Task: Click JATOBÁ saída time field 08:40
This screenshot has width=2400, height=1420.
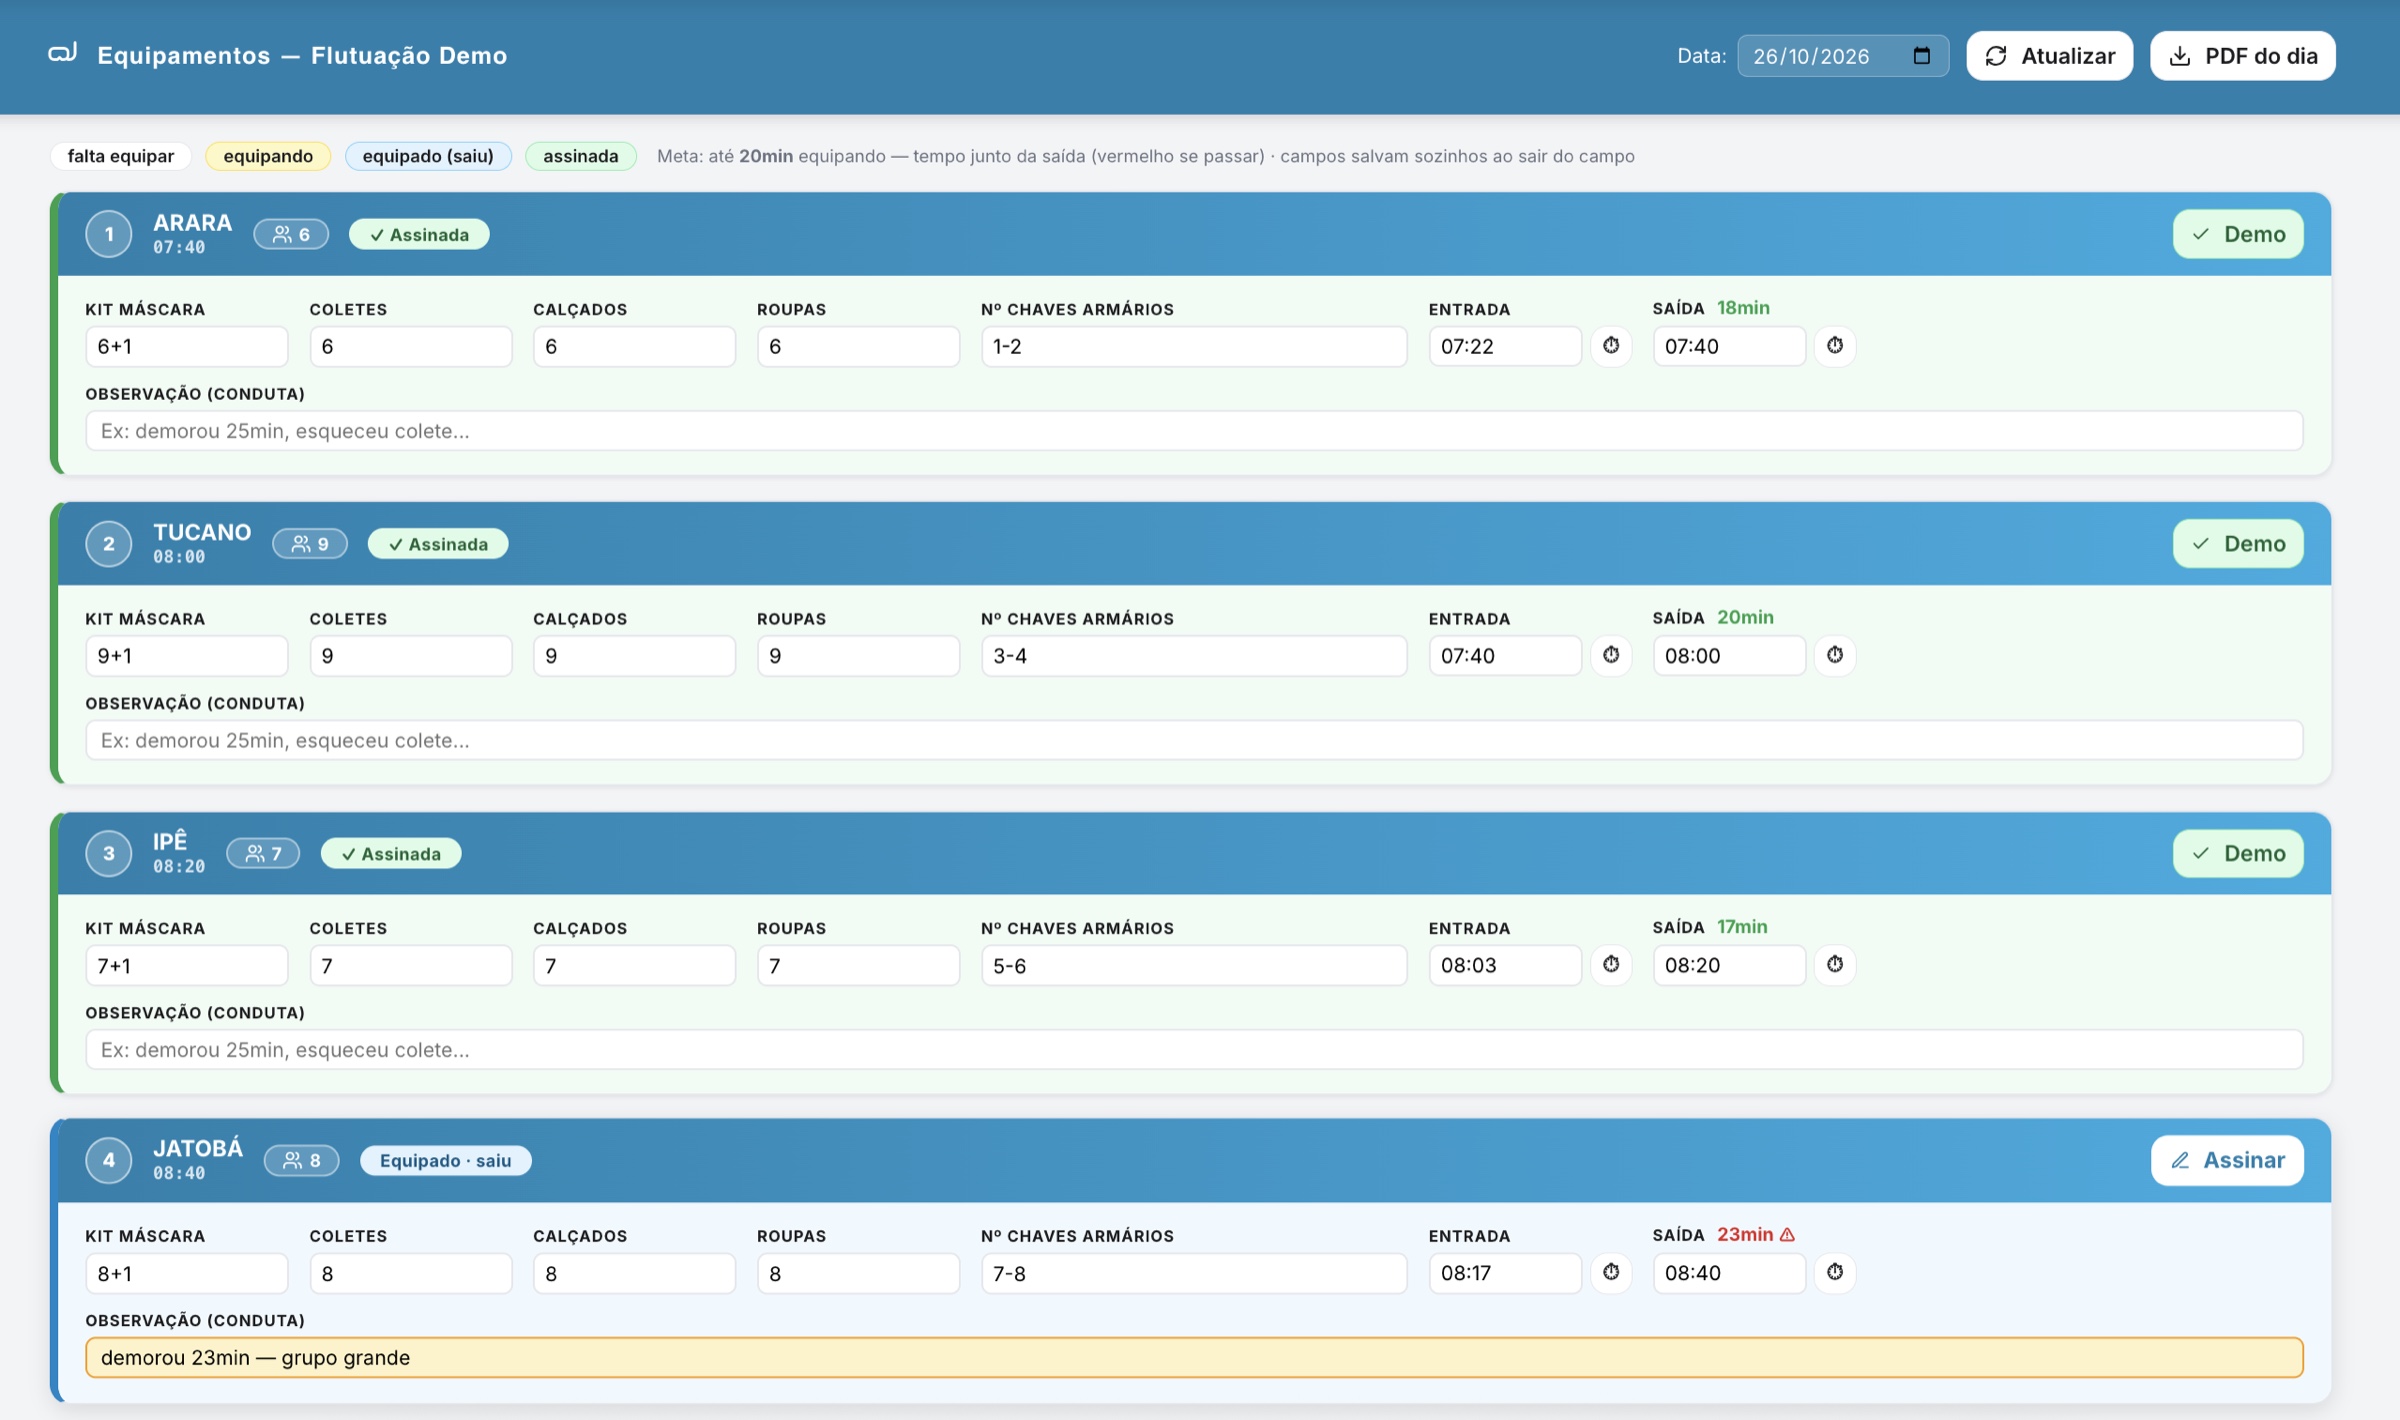Action: tap(1729, 1272)
